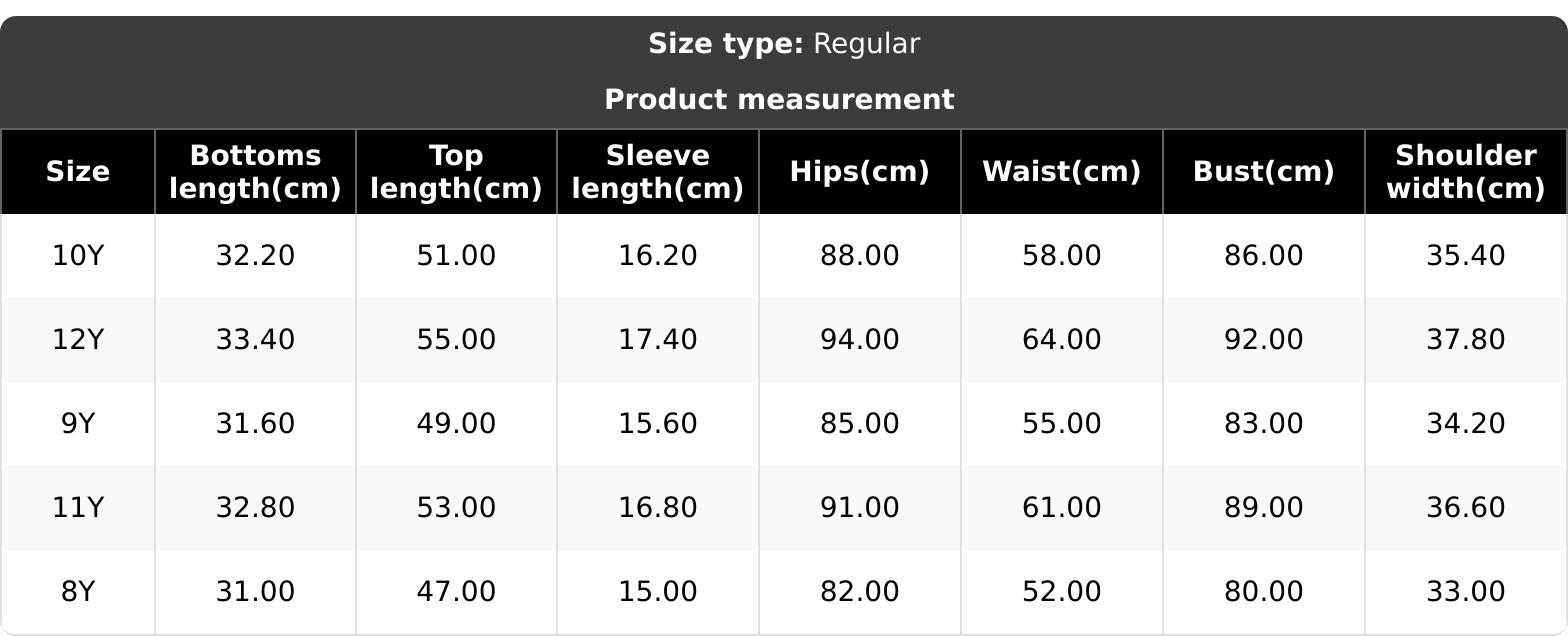Click the Bust(cm) column header
Viewport: 1568px width, 636px height.
1263,172
